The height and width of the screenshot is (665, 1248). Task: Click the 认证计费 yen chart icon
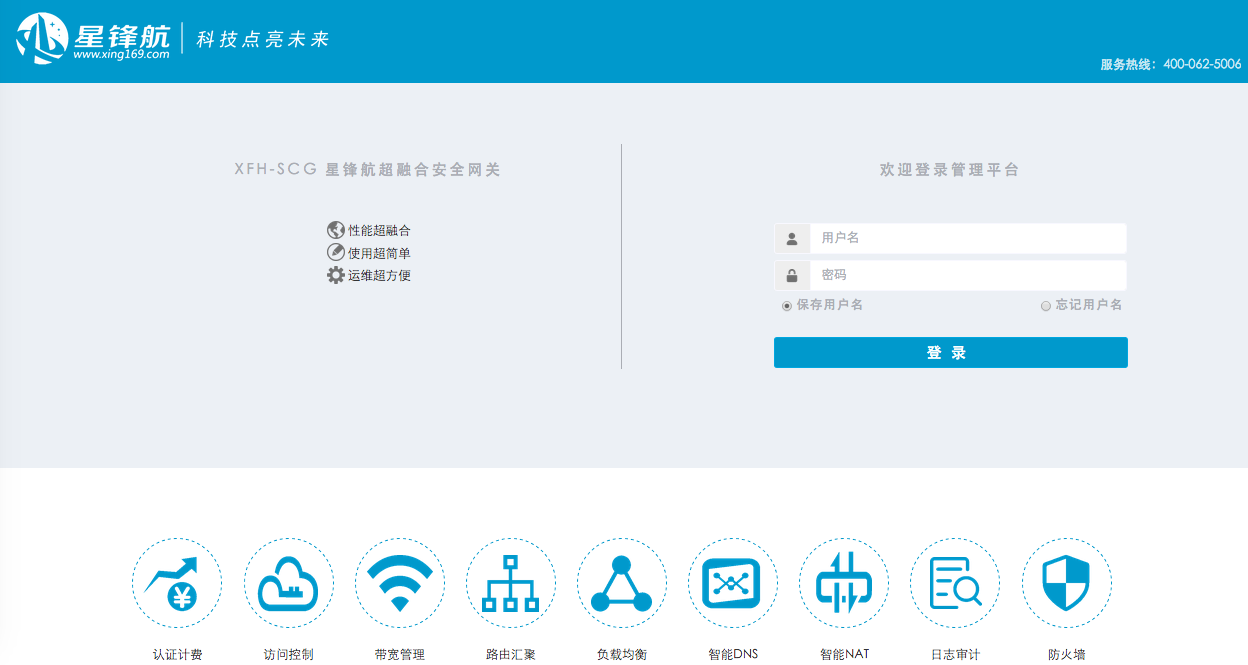(177, 583)
